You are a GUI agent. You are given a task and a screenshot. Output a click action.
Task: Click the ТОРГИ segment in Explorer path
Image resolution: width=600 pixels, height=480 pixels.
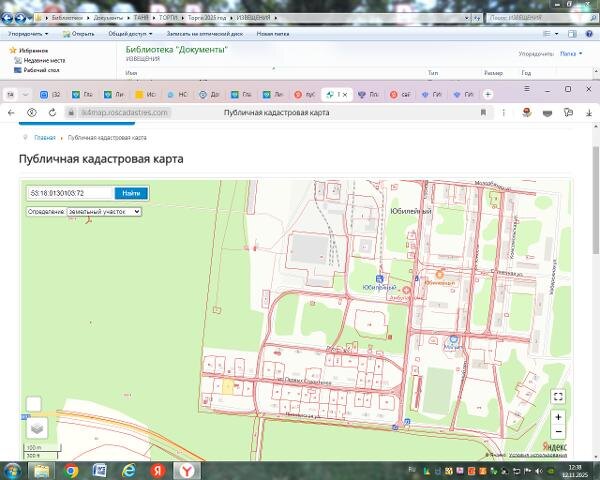coord(168,18)
